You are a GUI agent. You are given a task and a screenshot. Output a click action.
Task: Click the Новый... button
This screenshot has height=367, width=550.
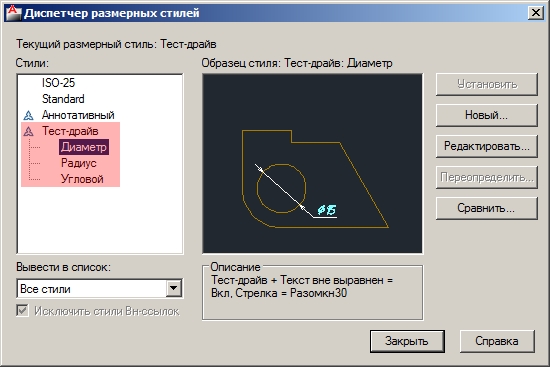[487, 115]
